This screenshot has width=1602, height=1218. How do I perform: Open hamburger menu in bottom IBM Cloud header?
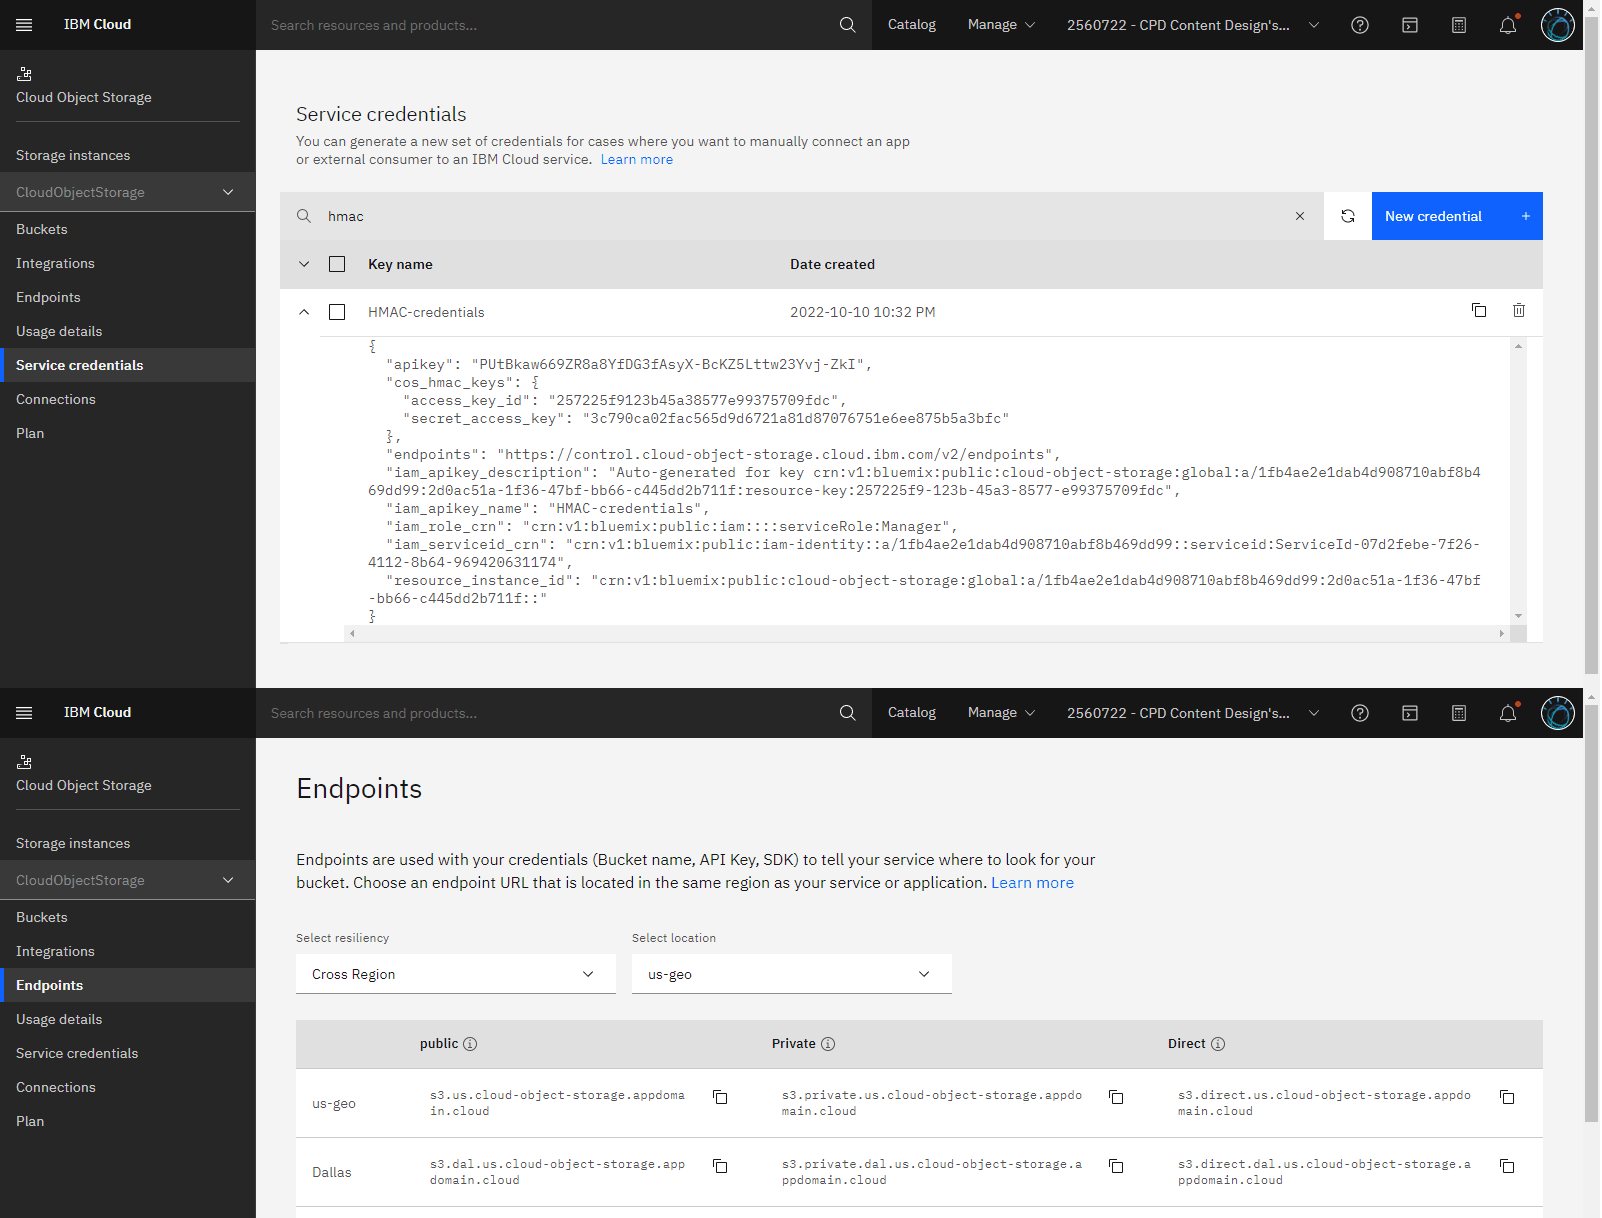coord(24,713)
